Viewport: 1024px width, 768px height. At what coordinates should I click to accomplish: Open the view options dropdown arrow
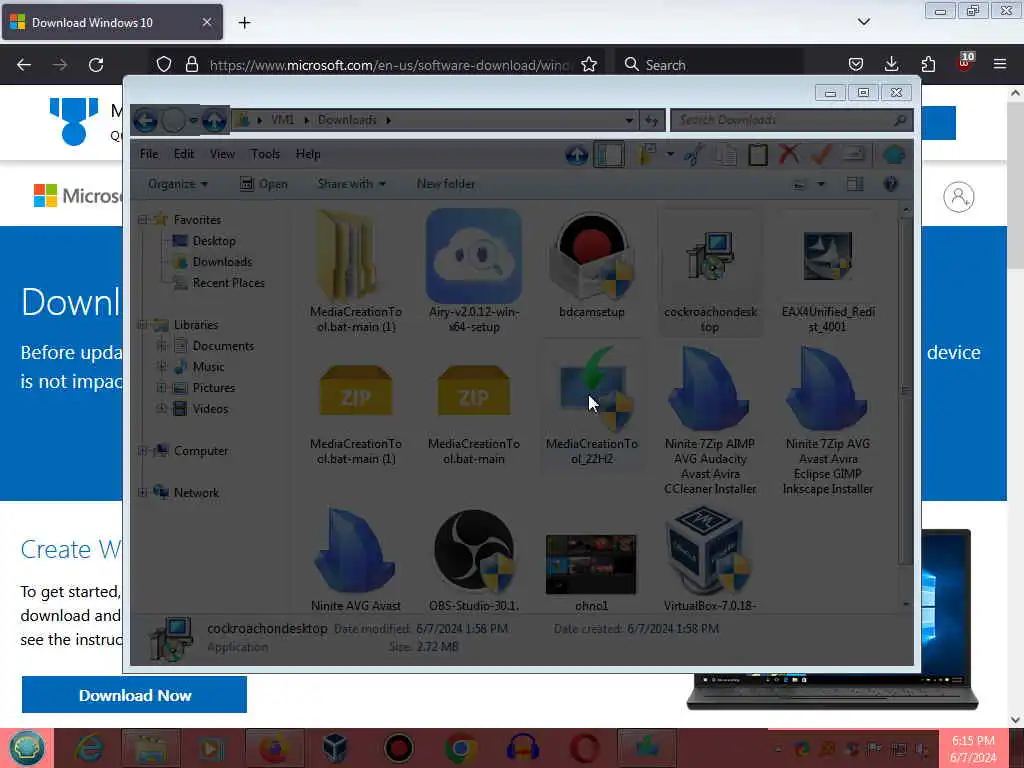tap(821, 184)
